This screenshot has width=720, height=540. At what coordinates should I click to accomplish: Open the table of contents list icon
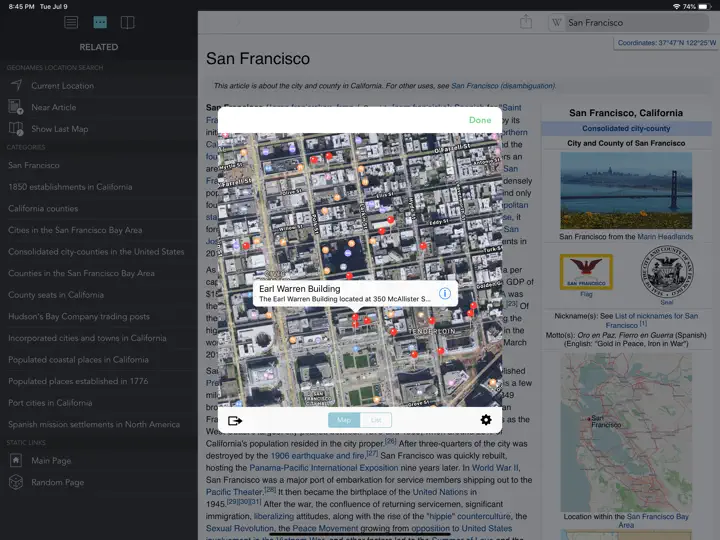click(x=71, y=22)
